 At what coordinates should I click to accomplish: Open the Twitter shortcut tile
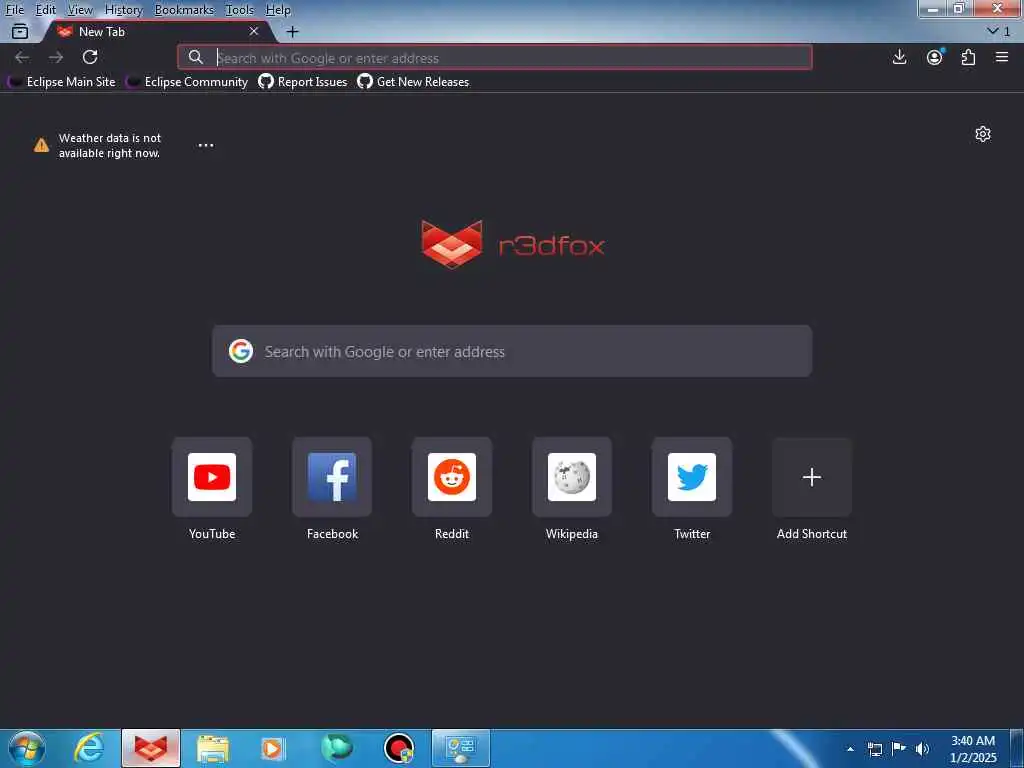click(x=692, y=477)
